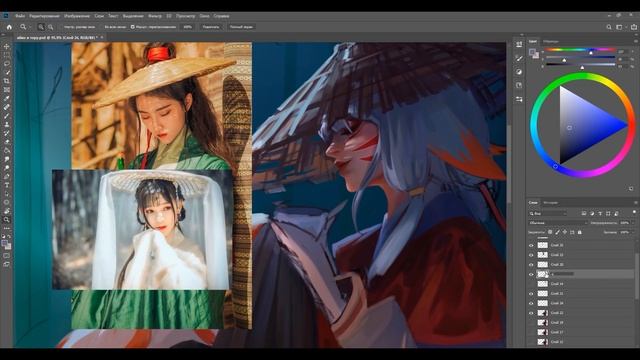Click the Share icon at top right
Screen dimensions: 640x360
(634, 27)
